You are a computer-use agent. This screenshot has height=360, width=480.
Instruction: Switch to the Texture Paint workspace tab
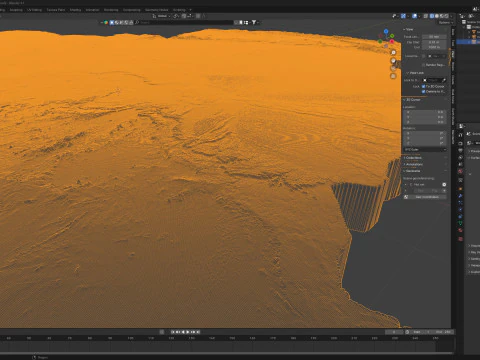coord(56,10)
